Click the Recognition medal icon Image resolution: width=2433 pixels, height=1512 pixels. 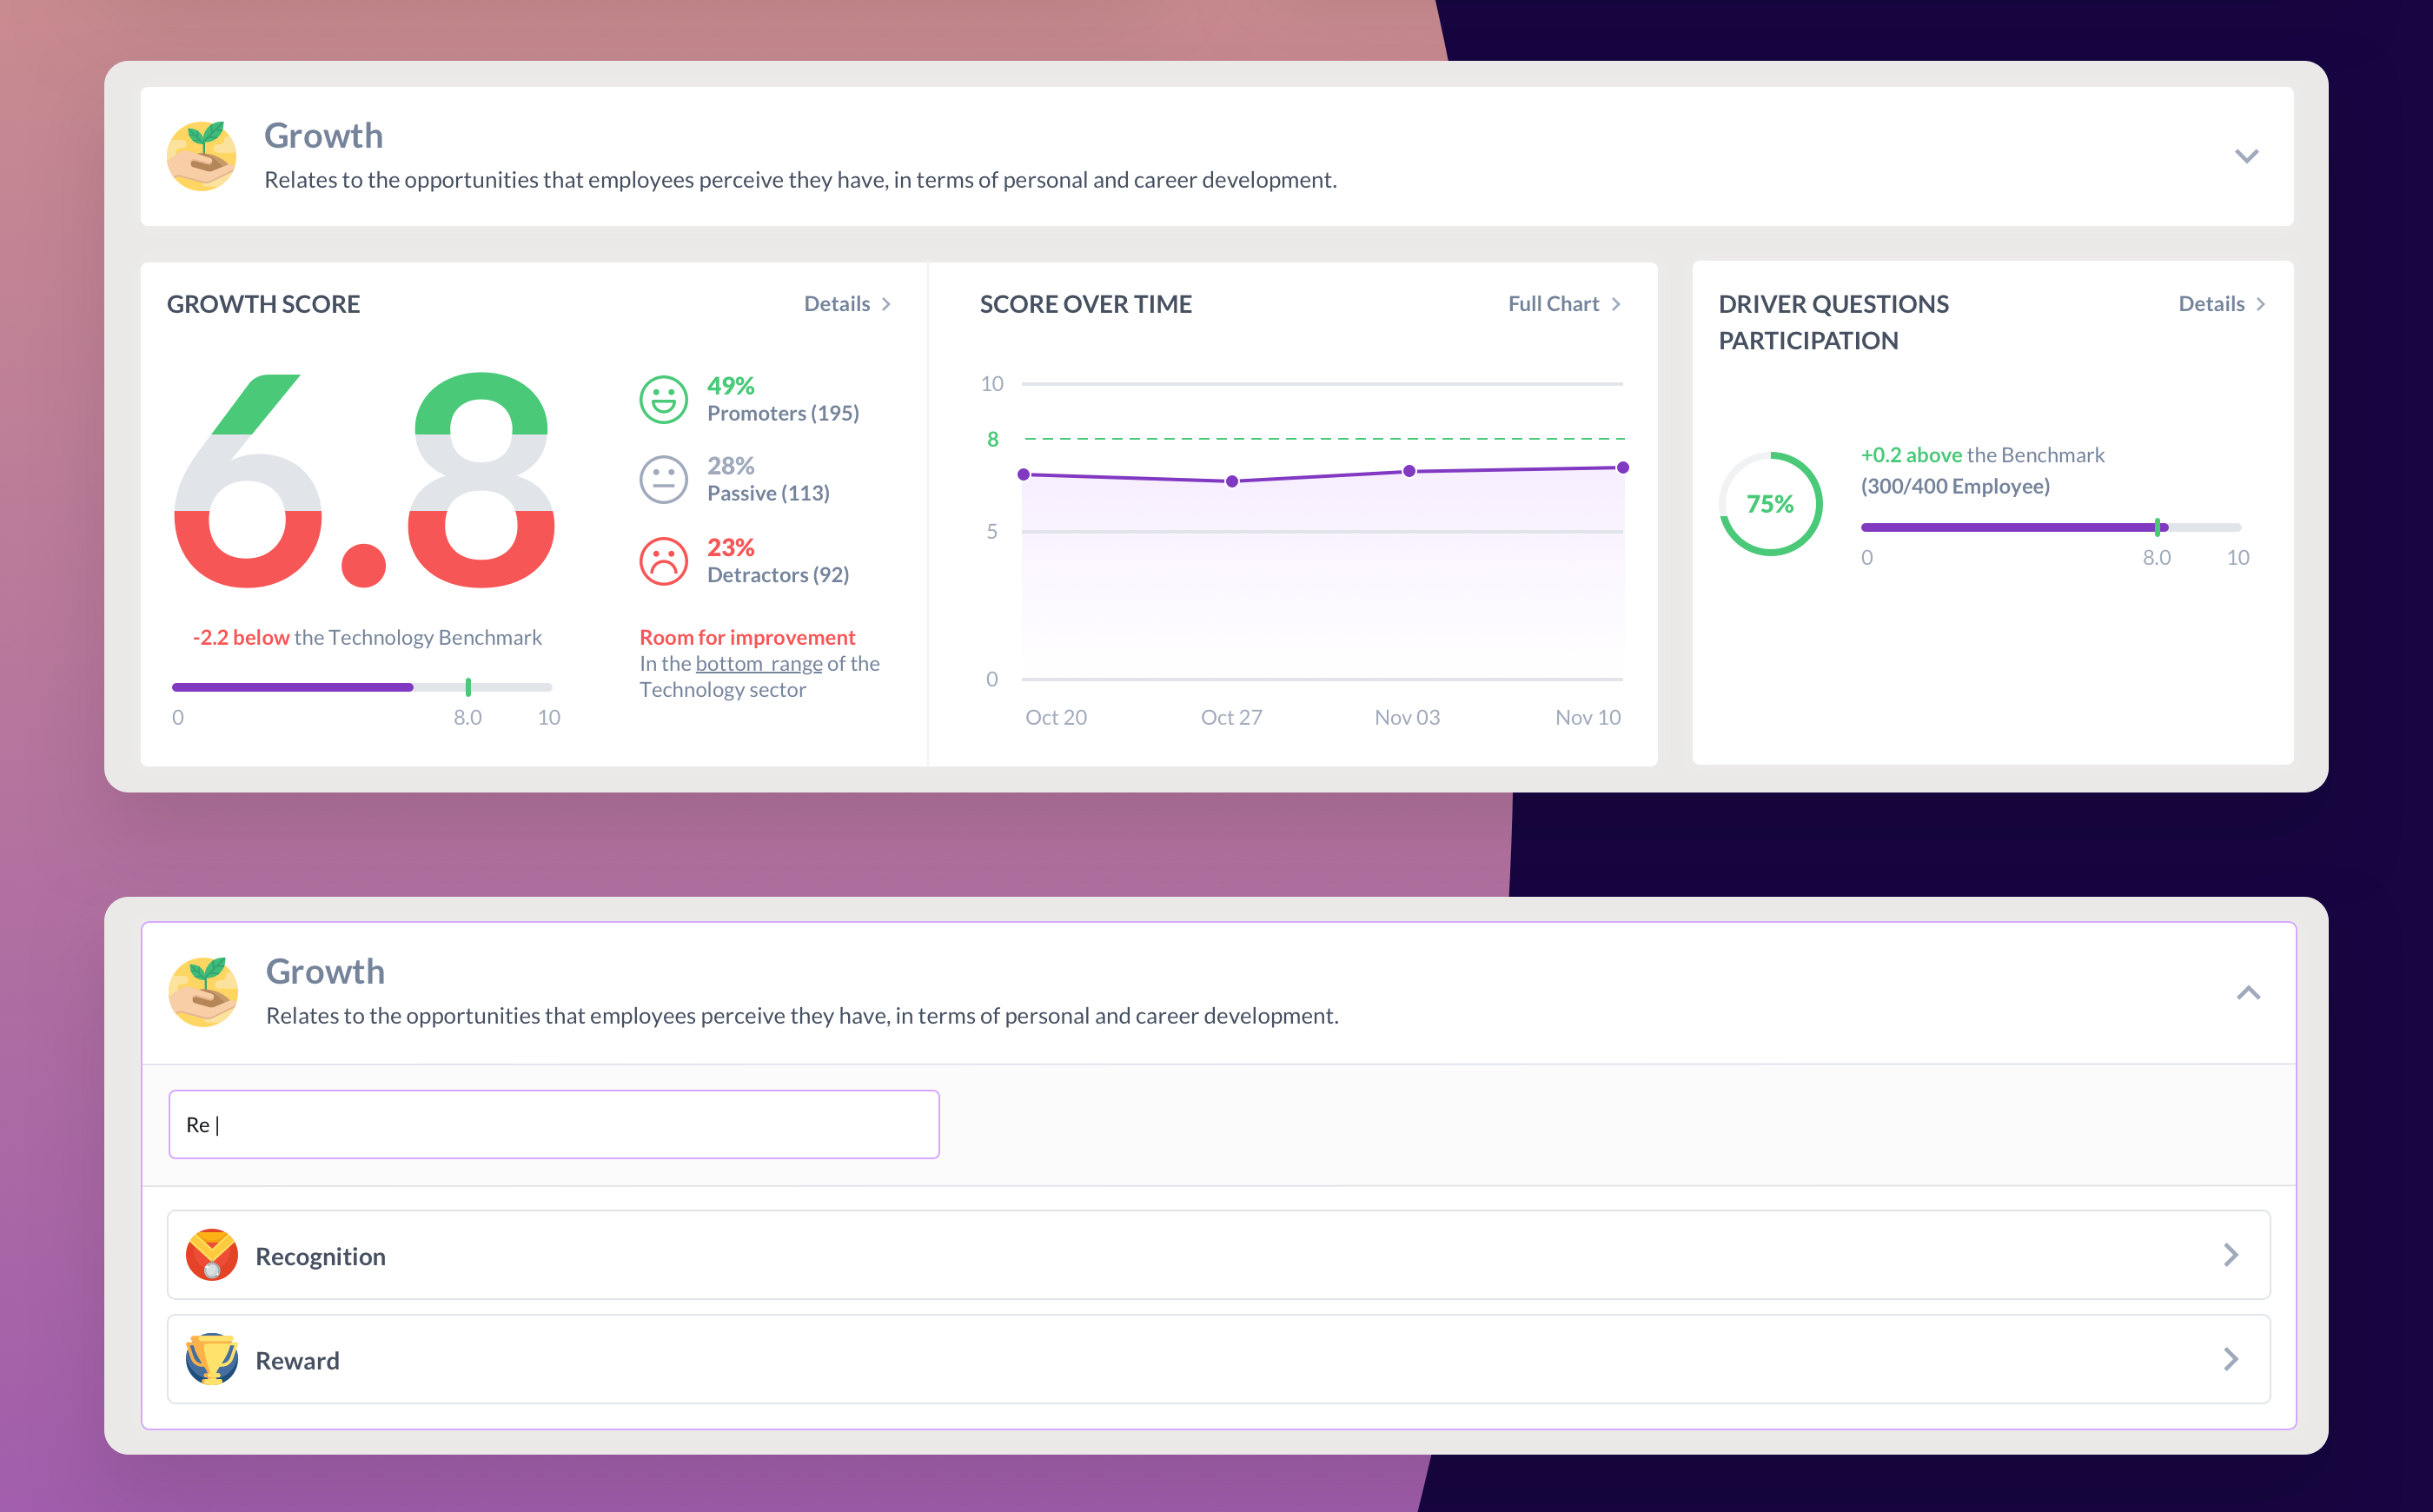point(212,1255)
